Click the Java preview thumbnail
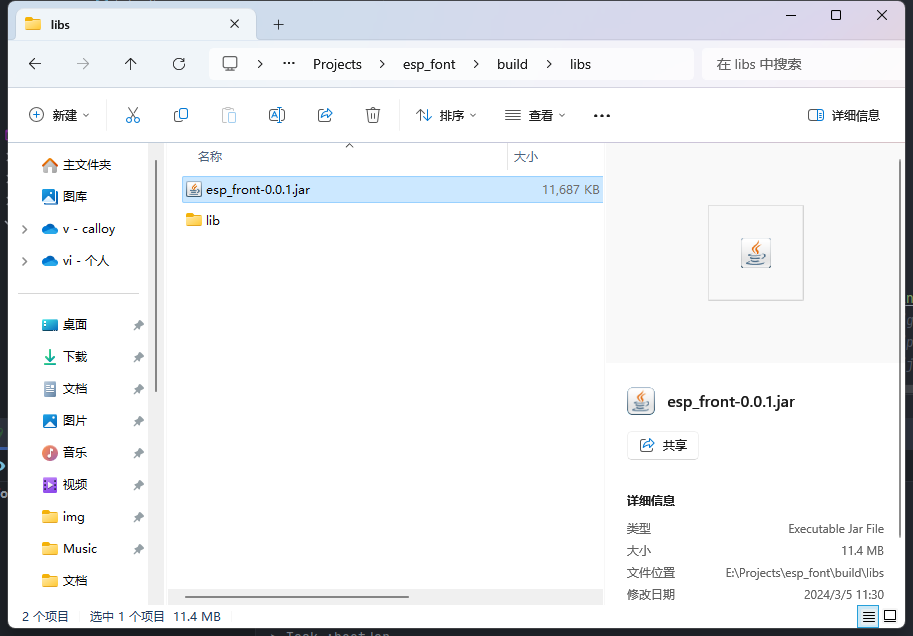Screen dimensions: 913x636 [x=756, y=253]
